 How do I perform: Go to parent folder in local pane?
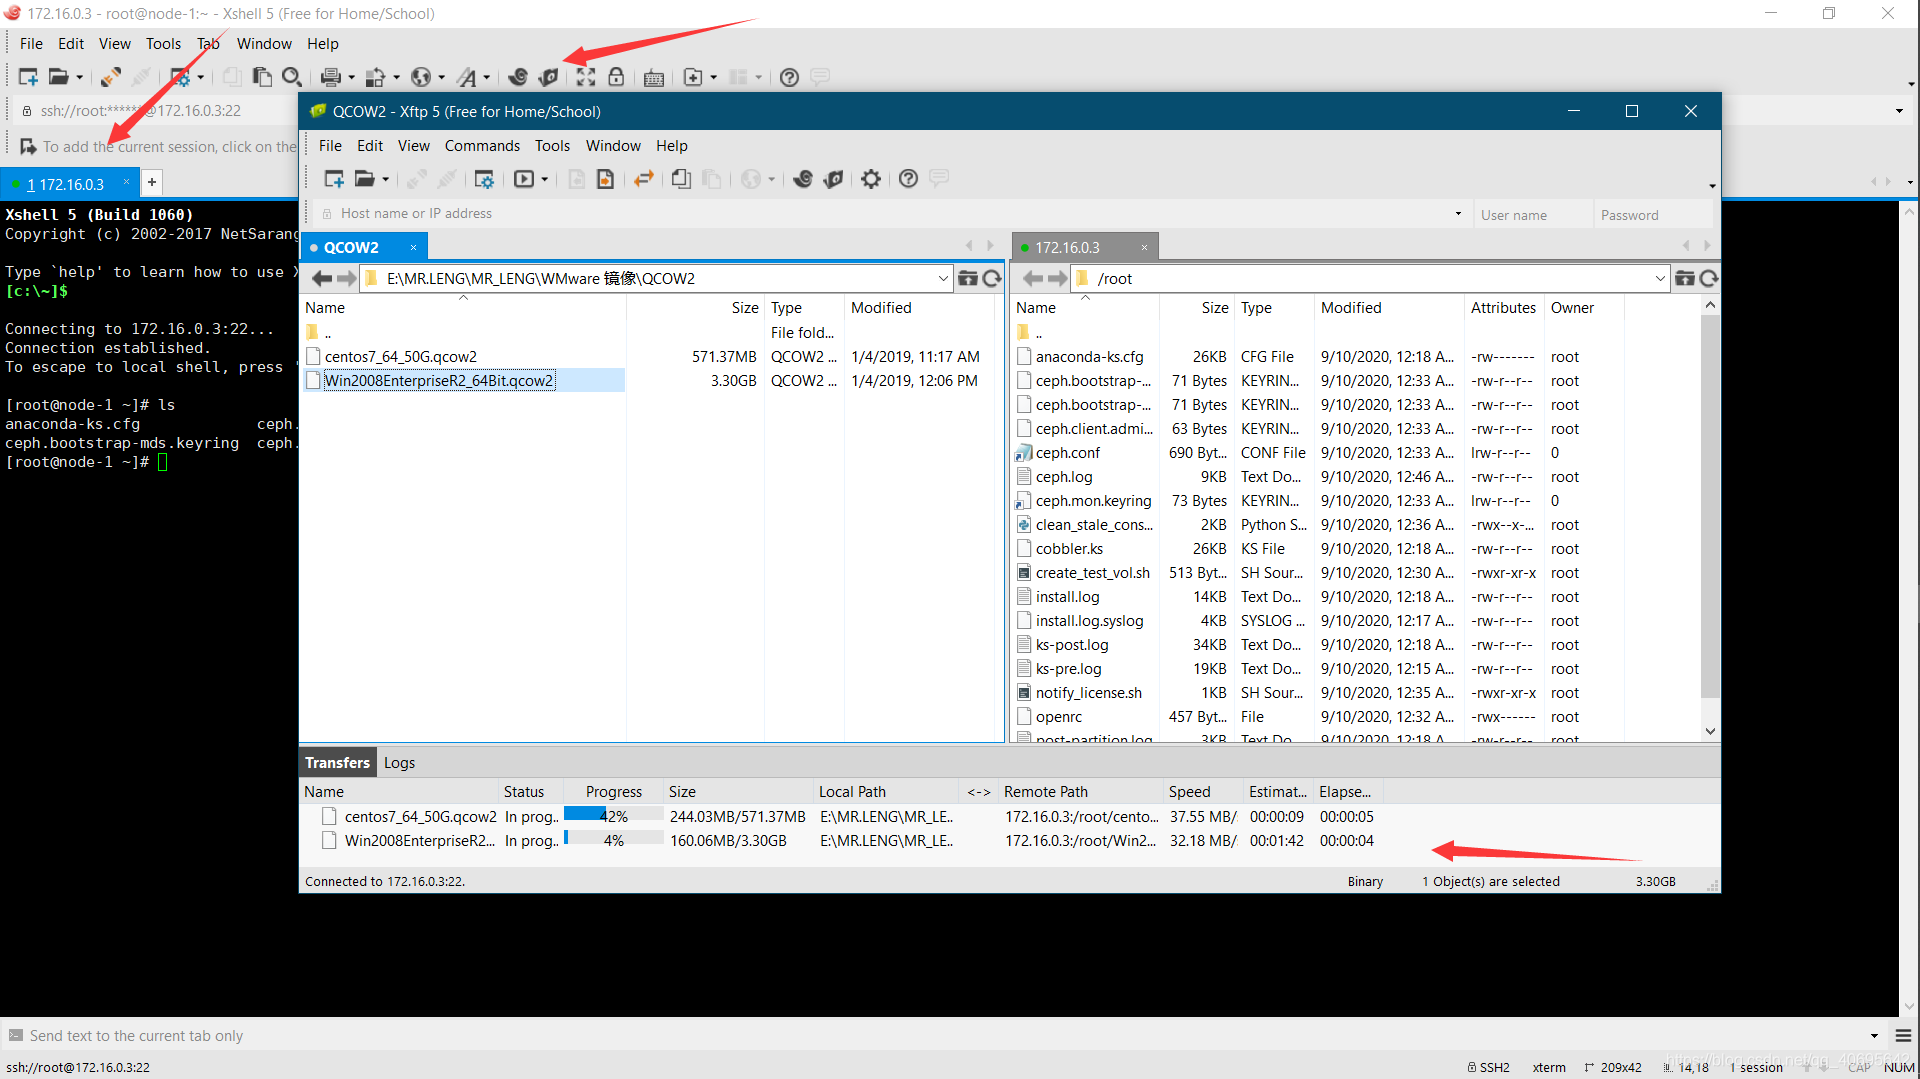(x=968, y=278)
